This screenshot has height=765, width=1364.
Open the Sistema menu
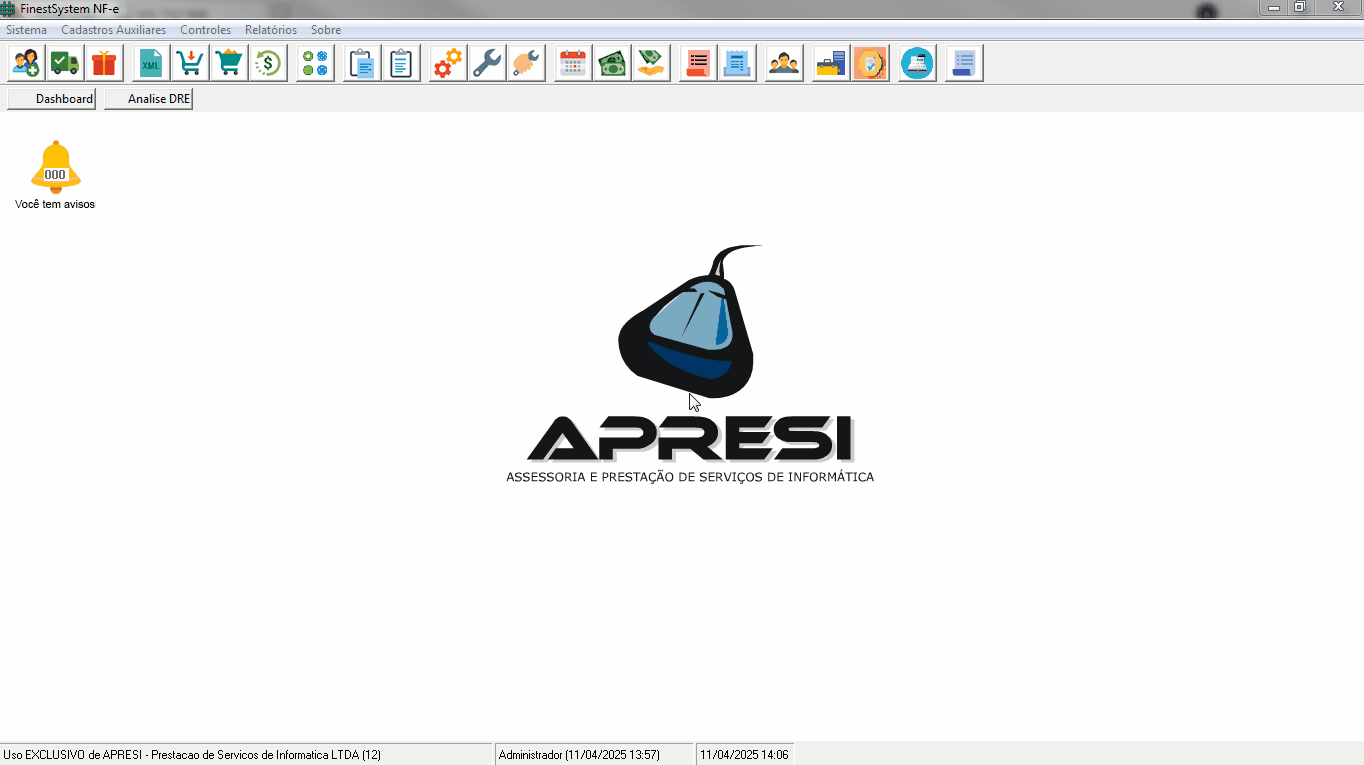tap(26, 30)
